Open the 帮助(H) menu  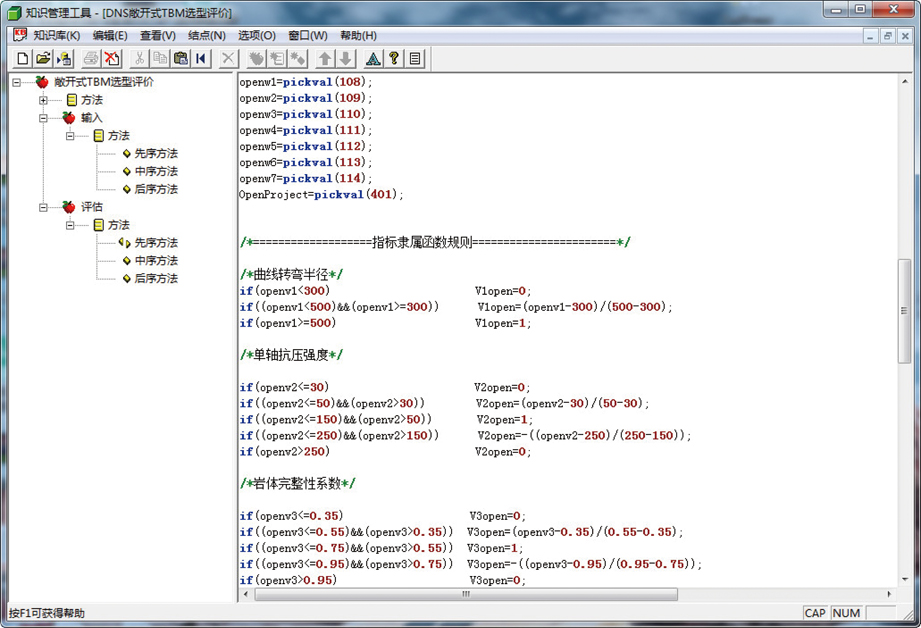coord(358,36)
